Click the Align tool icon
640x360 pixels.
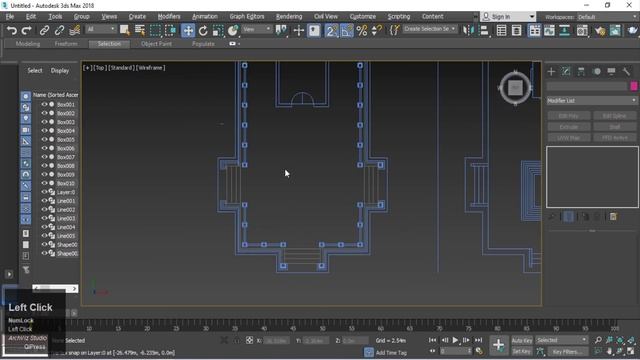[484, 30]
